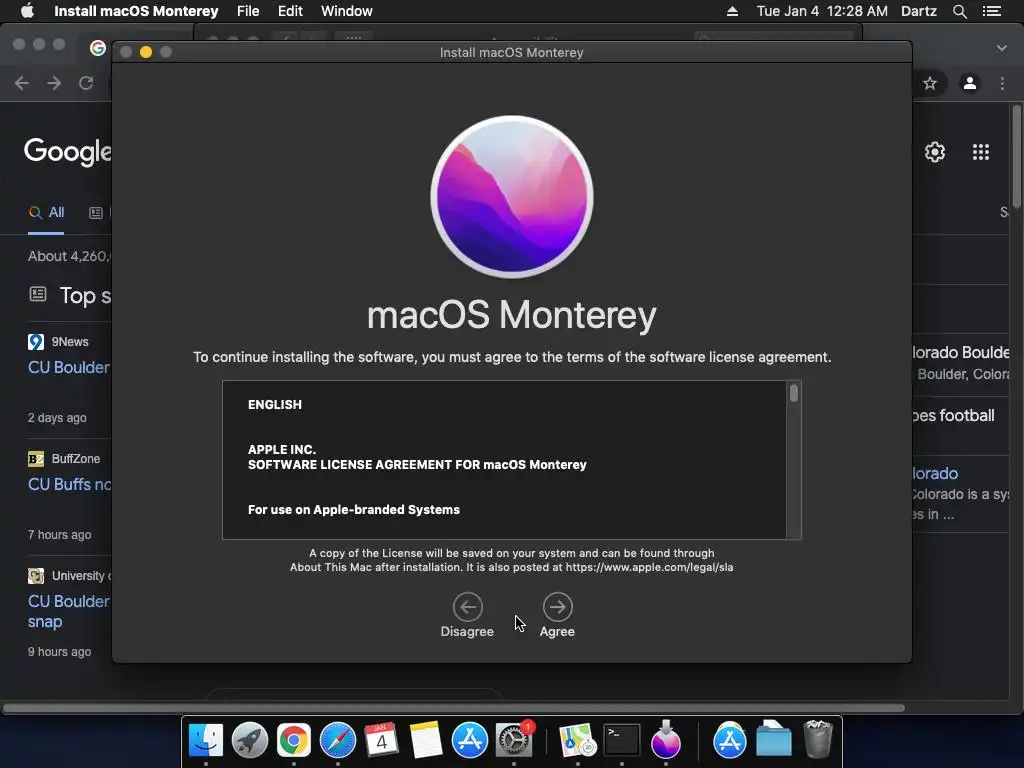Click the Agree arrow button
The image size is (1024, 768).
point(557,607)
